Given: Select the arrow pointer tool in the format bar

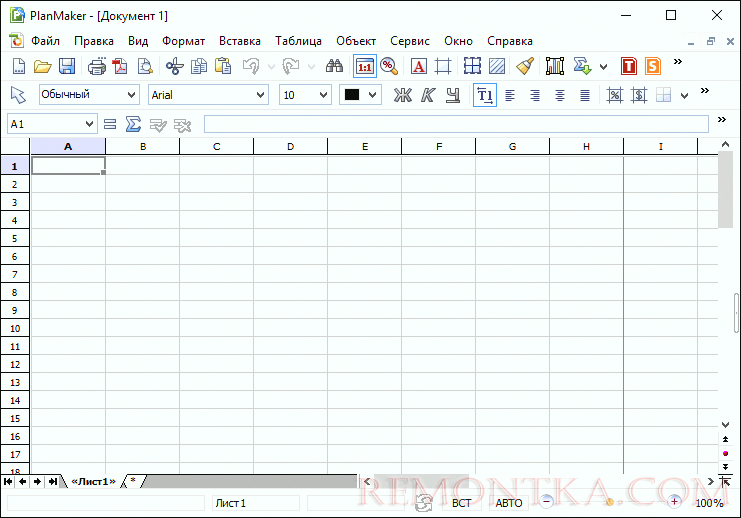Looking at the screenshot, I should coord(18,95).
